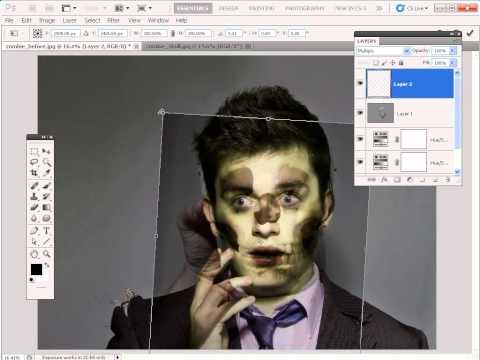This screenshot has width=480, height=360.
Task: Create a new layer icon
Action: coord(435,180)
